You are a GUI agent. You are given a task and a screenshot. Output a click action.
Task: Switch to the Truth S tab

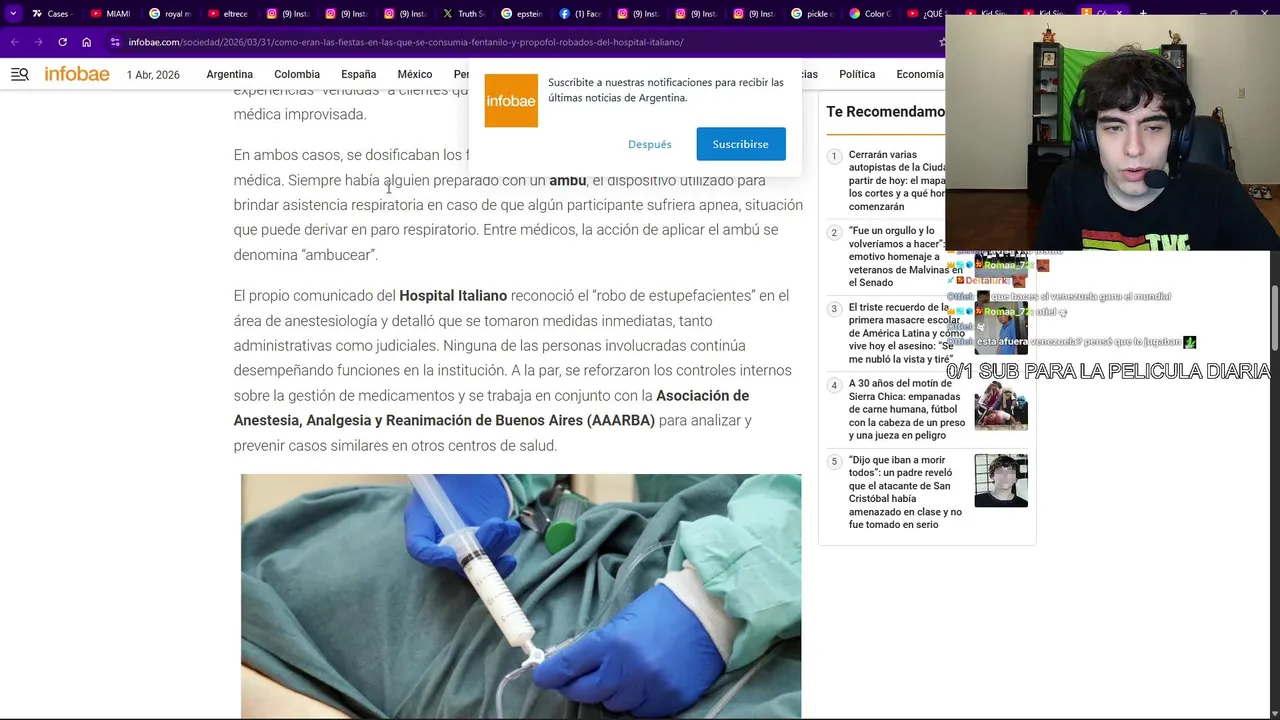pos(462,14)
